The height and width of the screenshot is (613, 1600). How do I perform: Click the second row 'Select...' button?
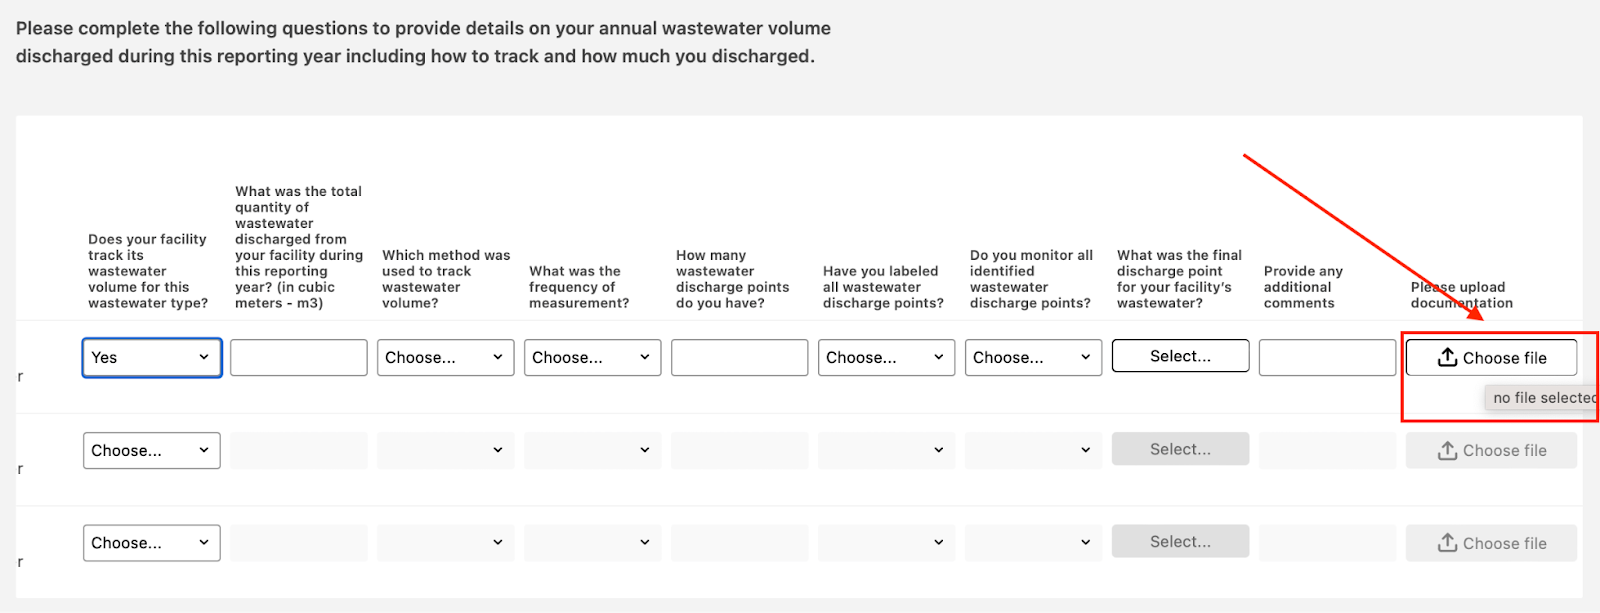[x=1180, y=449]
